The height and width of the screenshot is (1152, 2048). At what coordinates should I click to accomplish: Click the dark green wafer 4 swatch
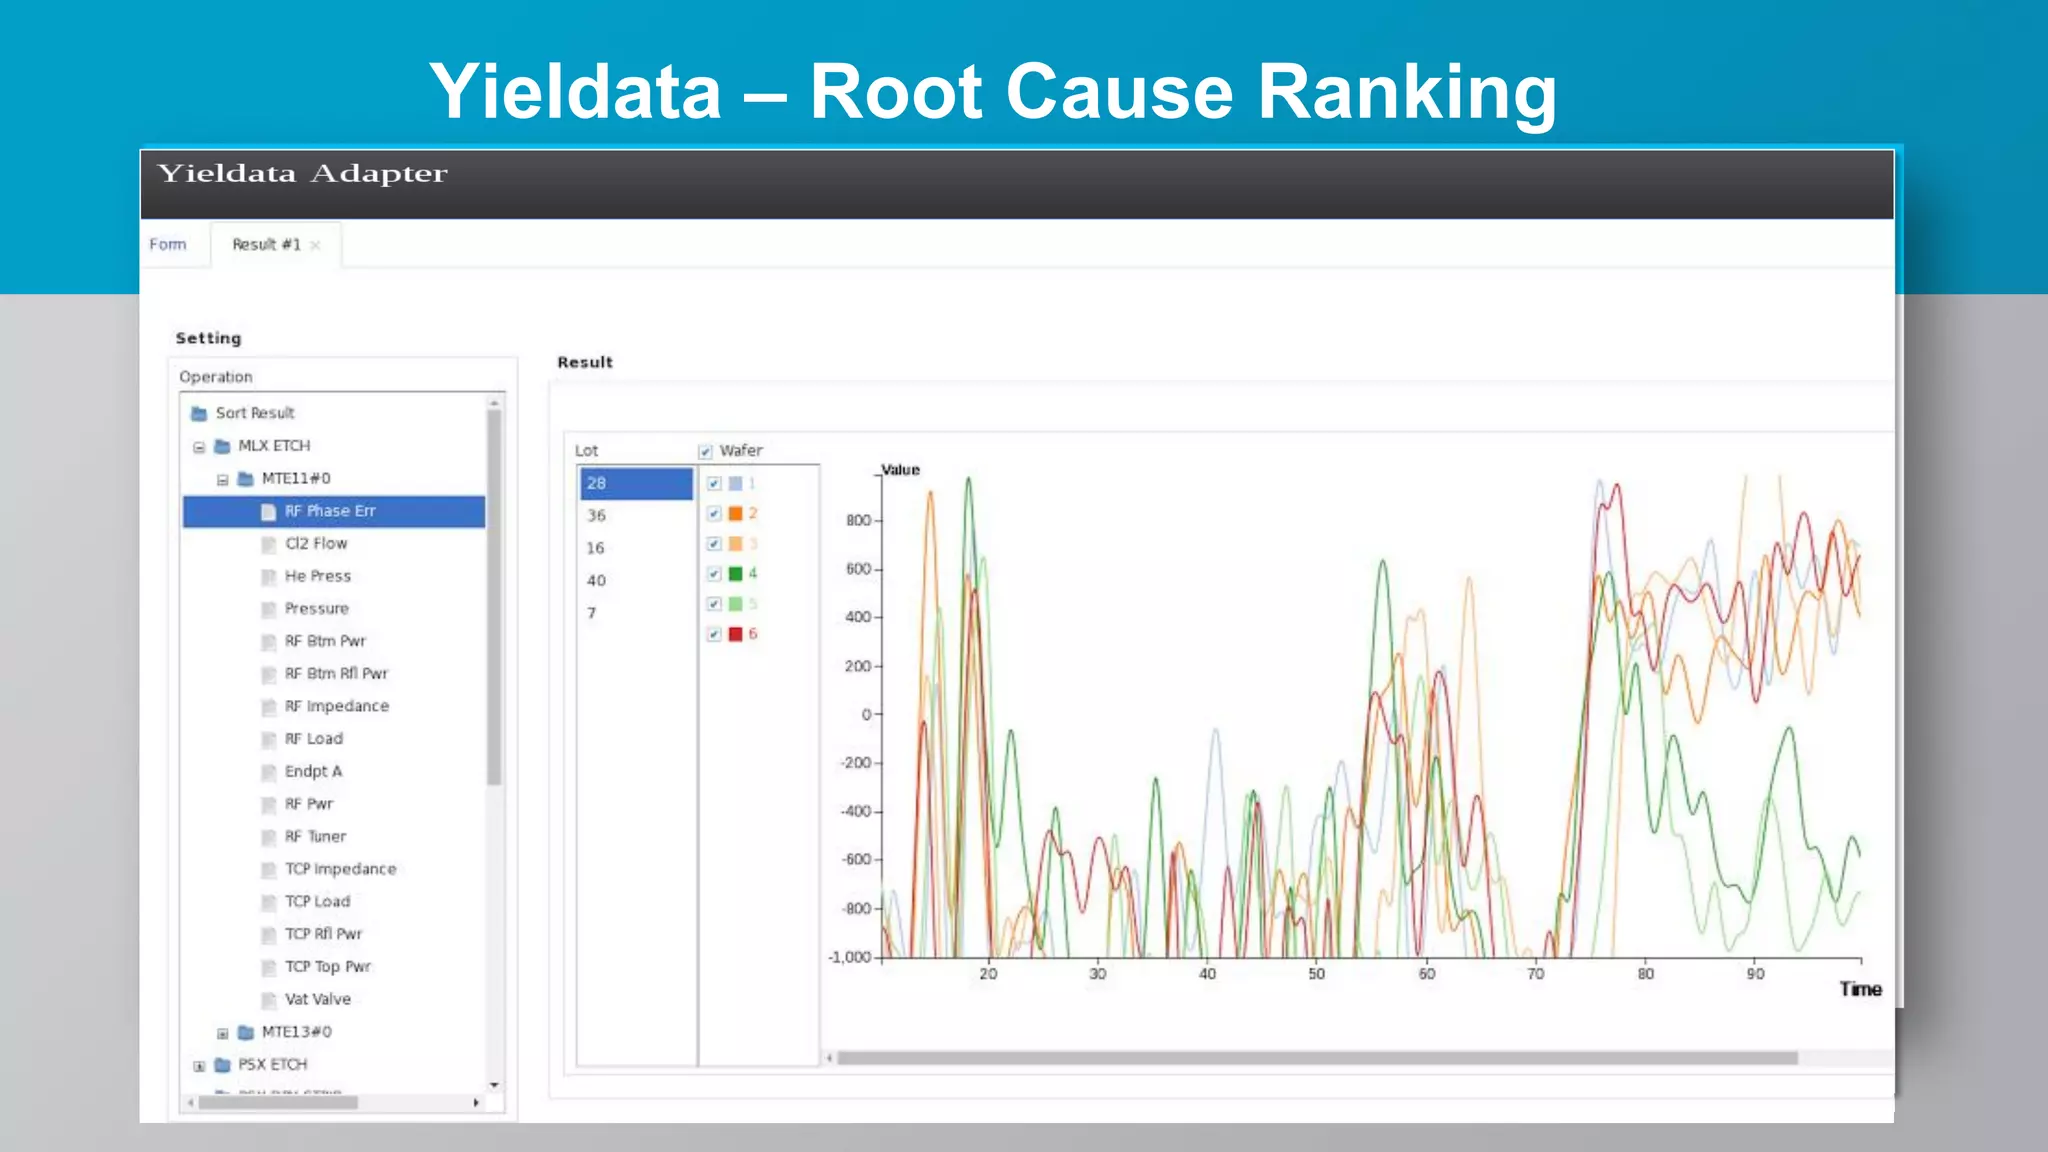coord(736,574)
